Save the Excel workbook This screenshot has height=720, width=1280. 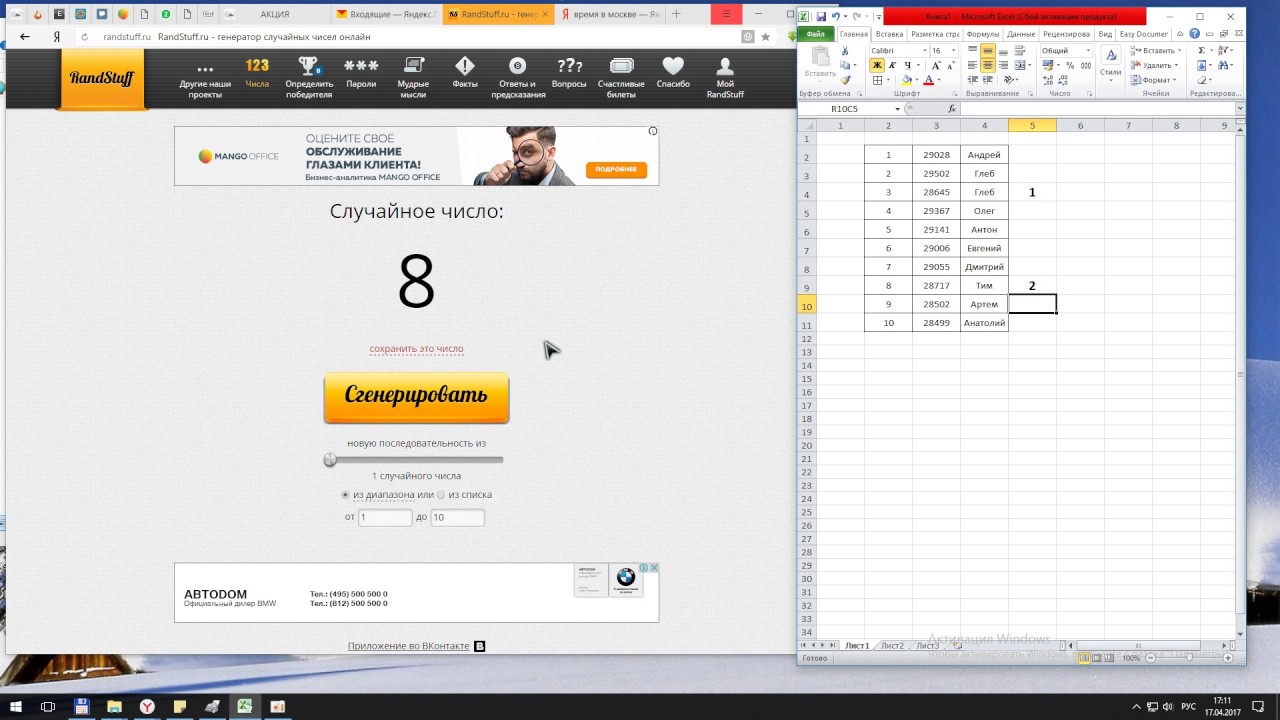(x=821, y=16)
